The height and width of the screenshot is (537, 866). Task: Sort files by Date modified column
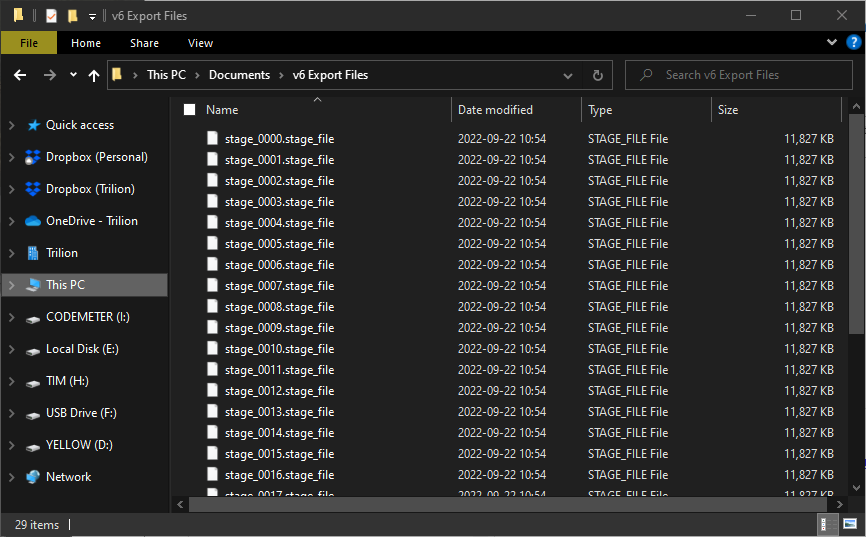coord(495,110)
